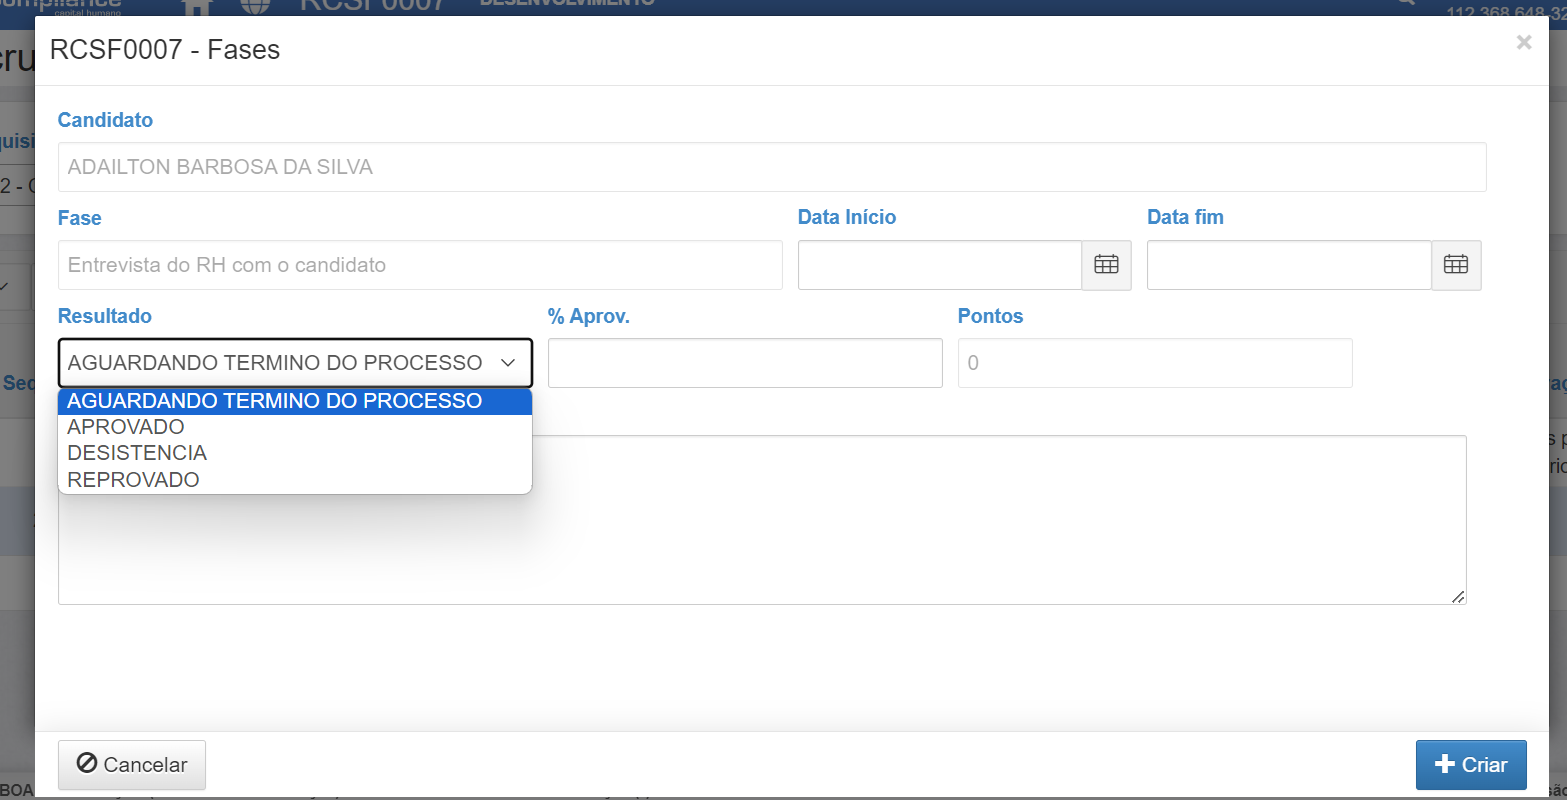This screenshot has width=1567, height=800.
Task: Choose REPROVADO from Resultado list
Action: [x=295, y=480]
